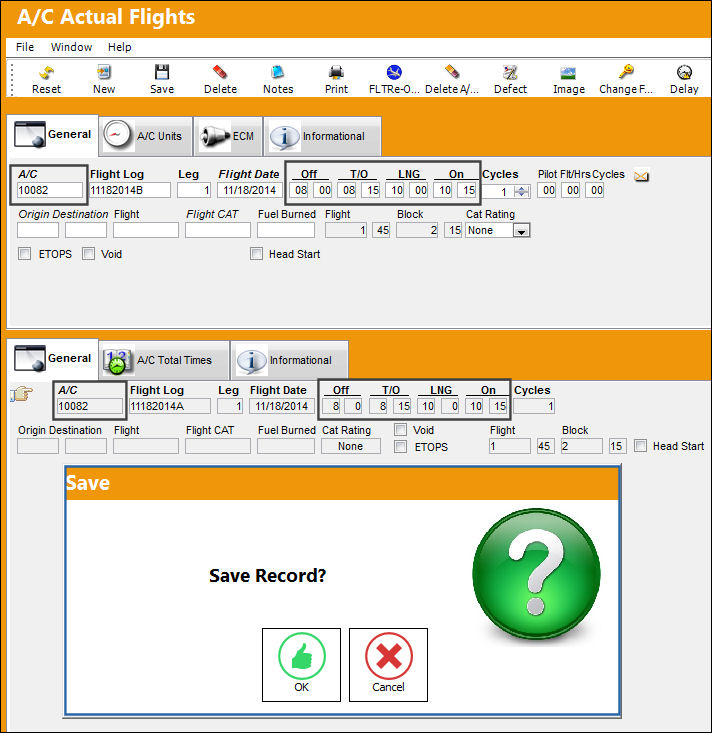Click the Reset toolbar icon

click(x=46, y=72)
